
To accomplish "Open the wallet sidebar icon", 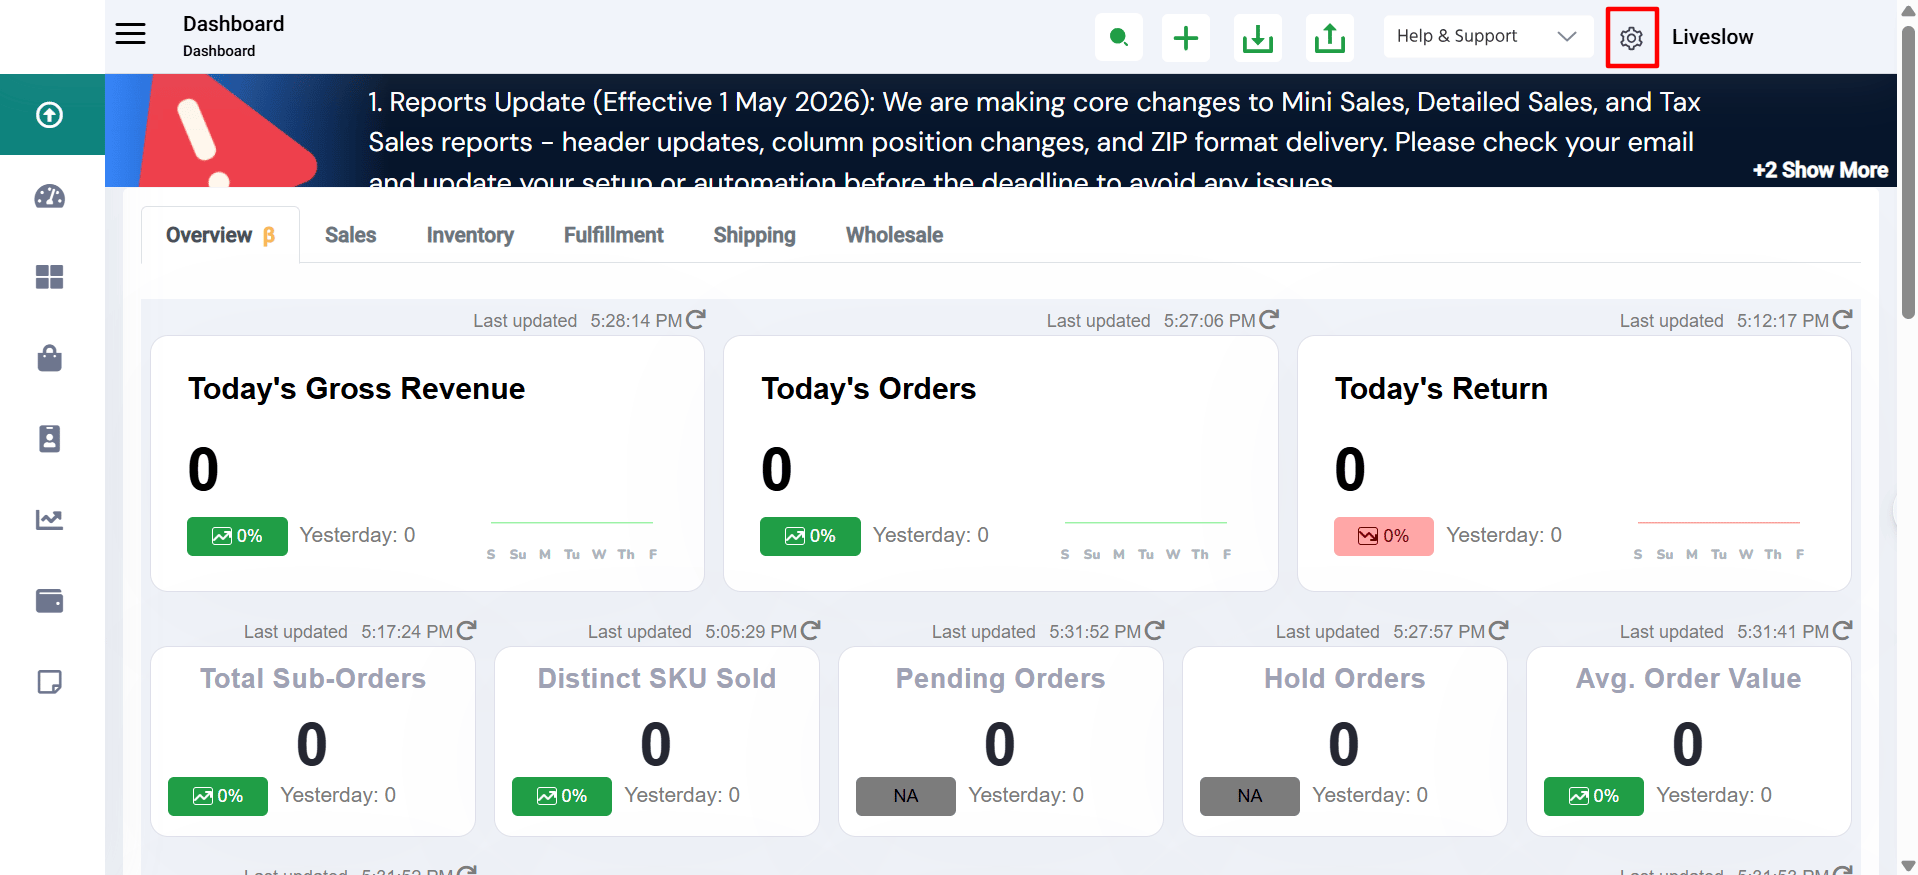I will click(x=50, y=601).
